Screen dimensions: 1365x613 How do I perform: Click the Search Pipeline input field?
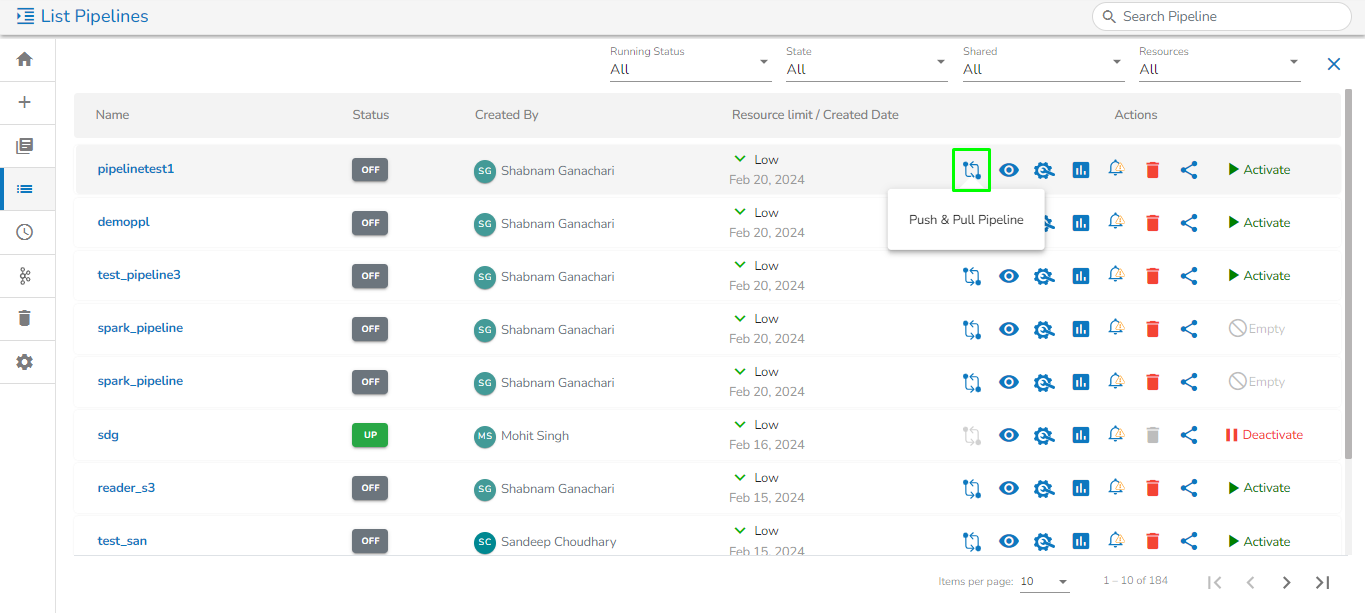(x=1230, y=17)
